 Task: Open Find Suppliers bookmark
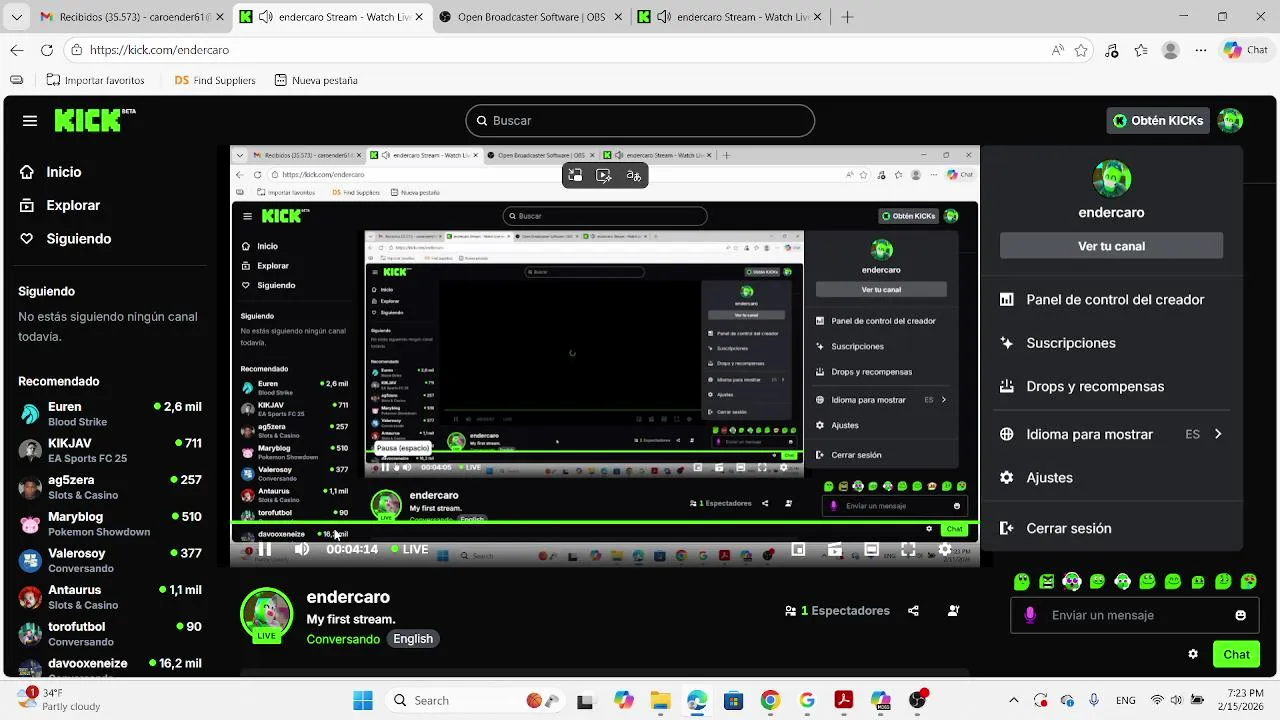(215, 80)
